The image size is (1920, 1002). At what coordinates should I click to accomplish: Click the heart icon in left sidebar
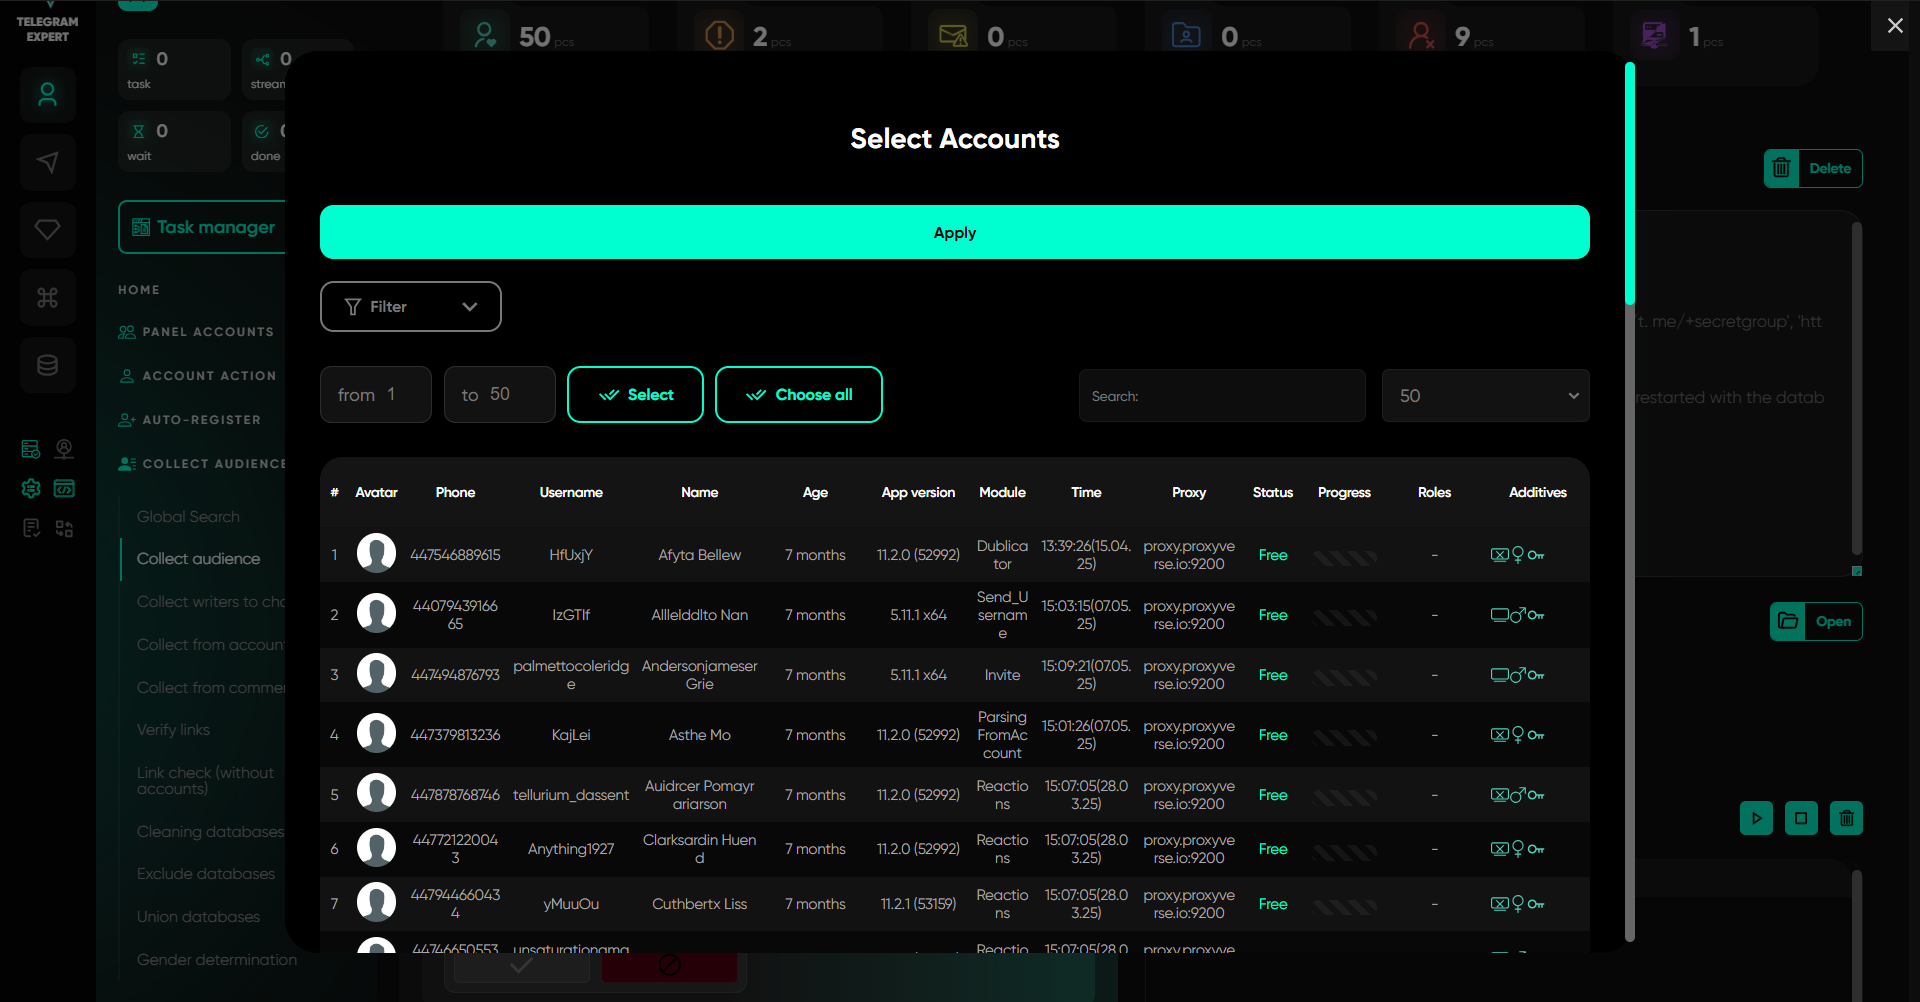pos(47,229)
